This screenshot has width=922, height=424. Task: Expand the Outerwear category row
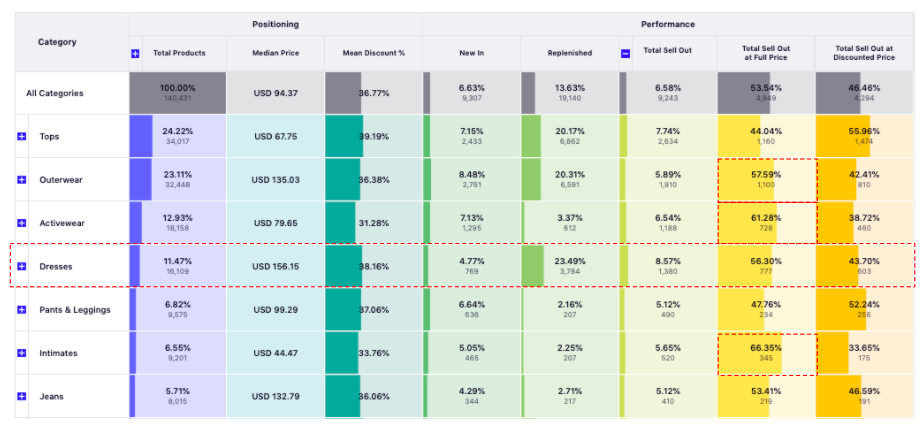click(x=21, y=180)
